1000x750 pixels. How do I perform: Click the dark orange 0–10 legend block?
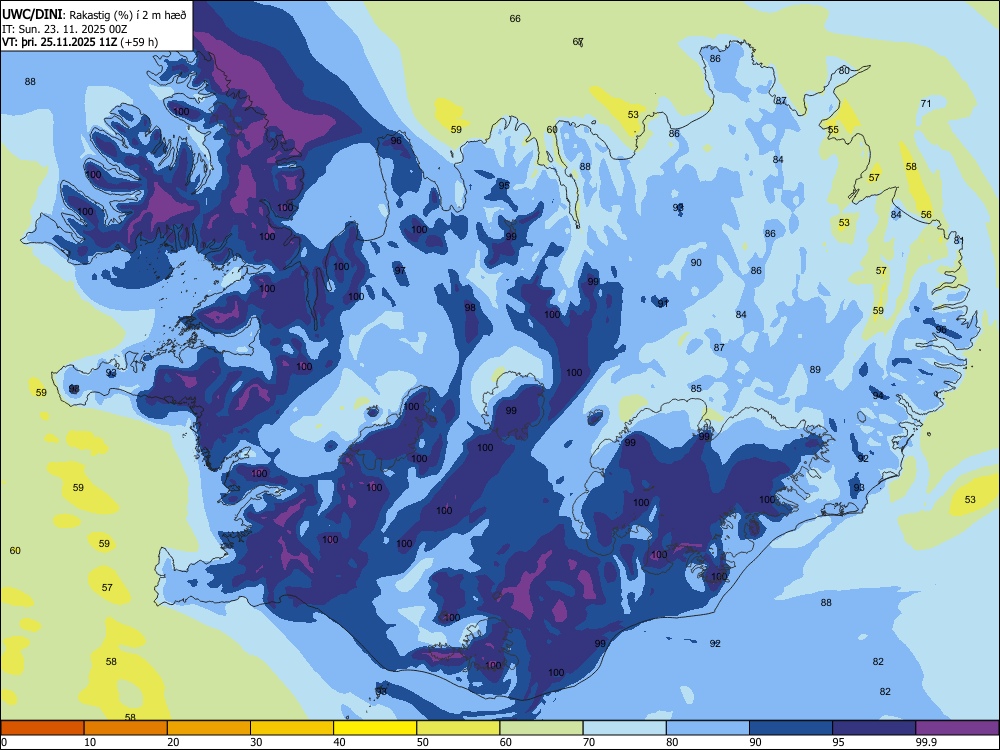42,728
